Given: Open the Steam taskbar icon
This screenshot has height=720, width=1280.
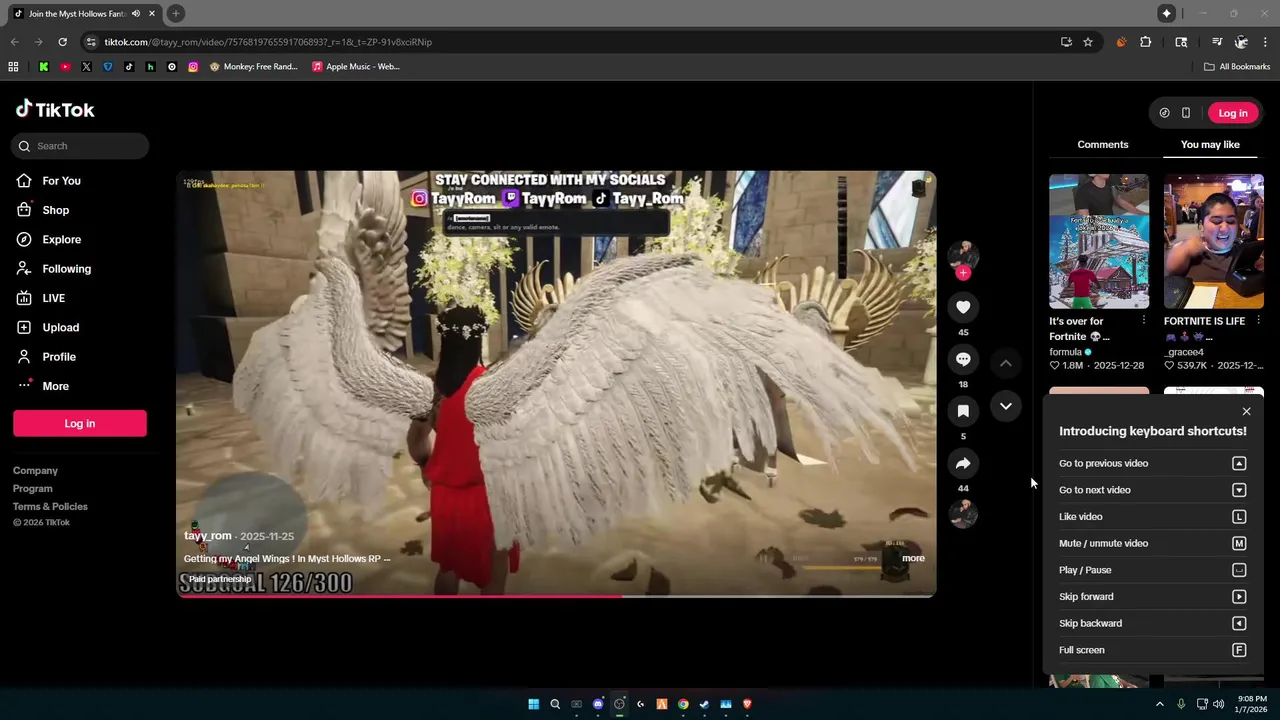Looking at the screenshot, I should (x=704, y=704).
